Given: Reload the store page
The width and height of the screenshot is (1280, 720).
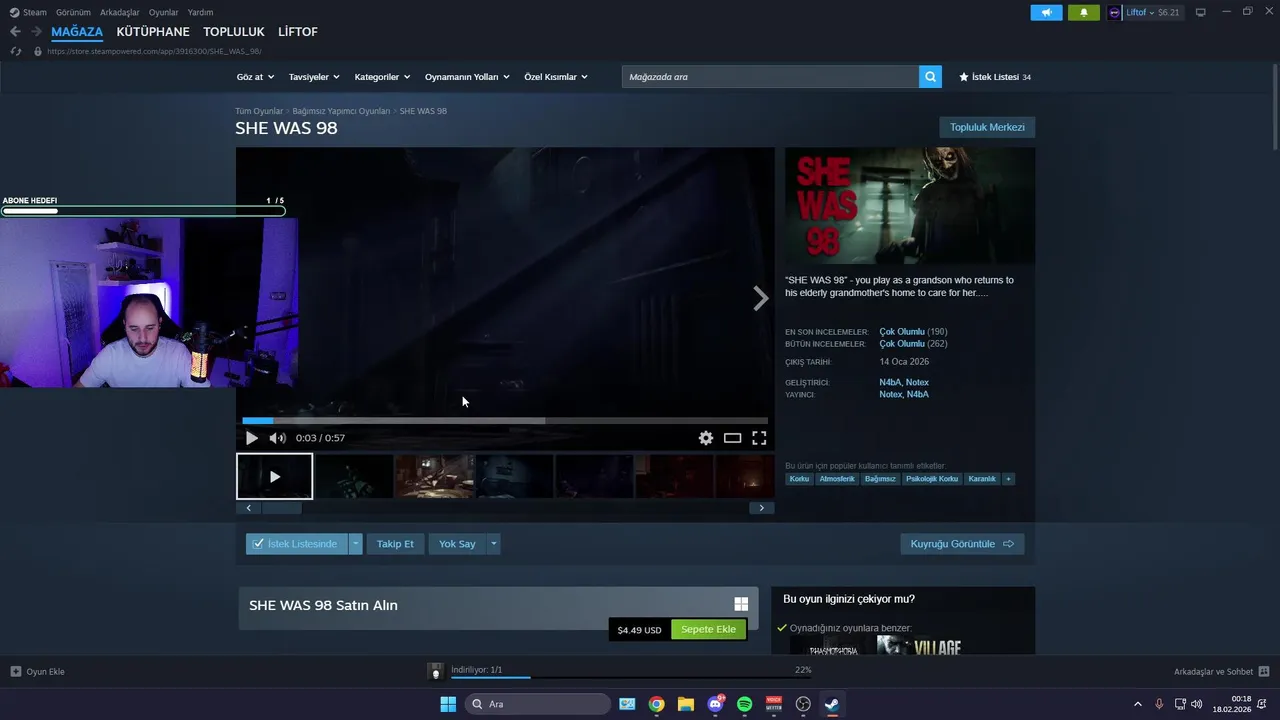Looking at the screenshot, I should (15, 51).
